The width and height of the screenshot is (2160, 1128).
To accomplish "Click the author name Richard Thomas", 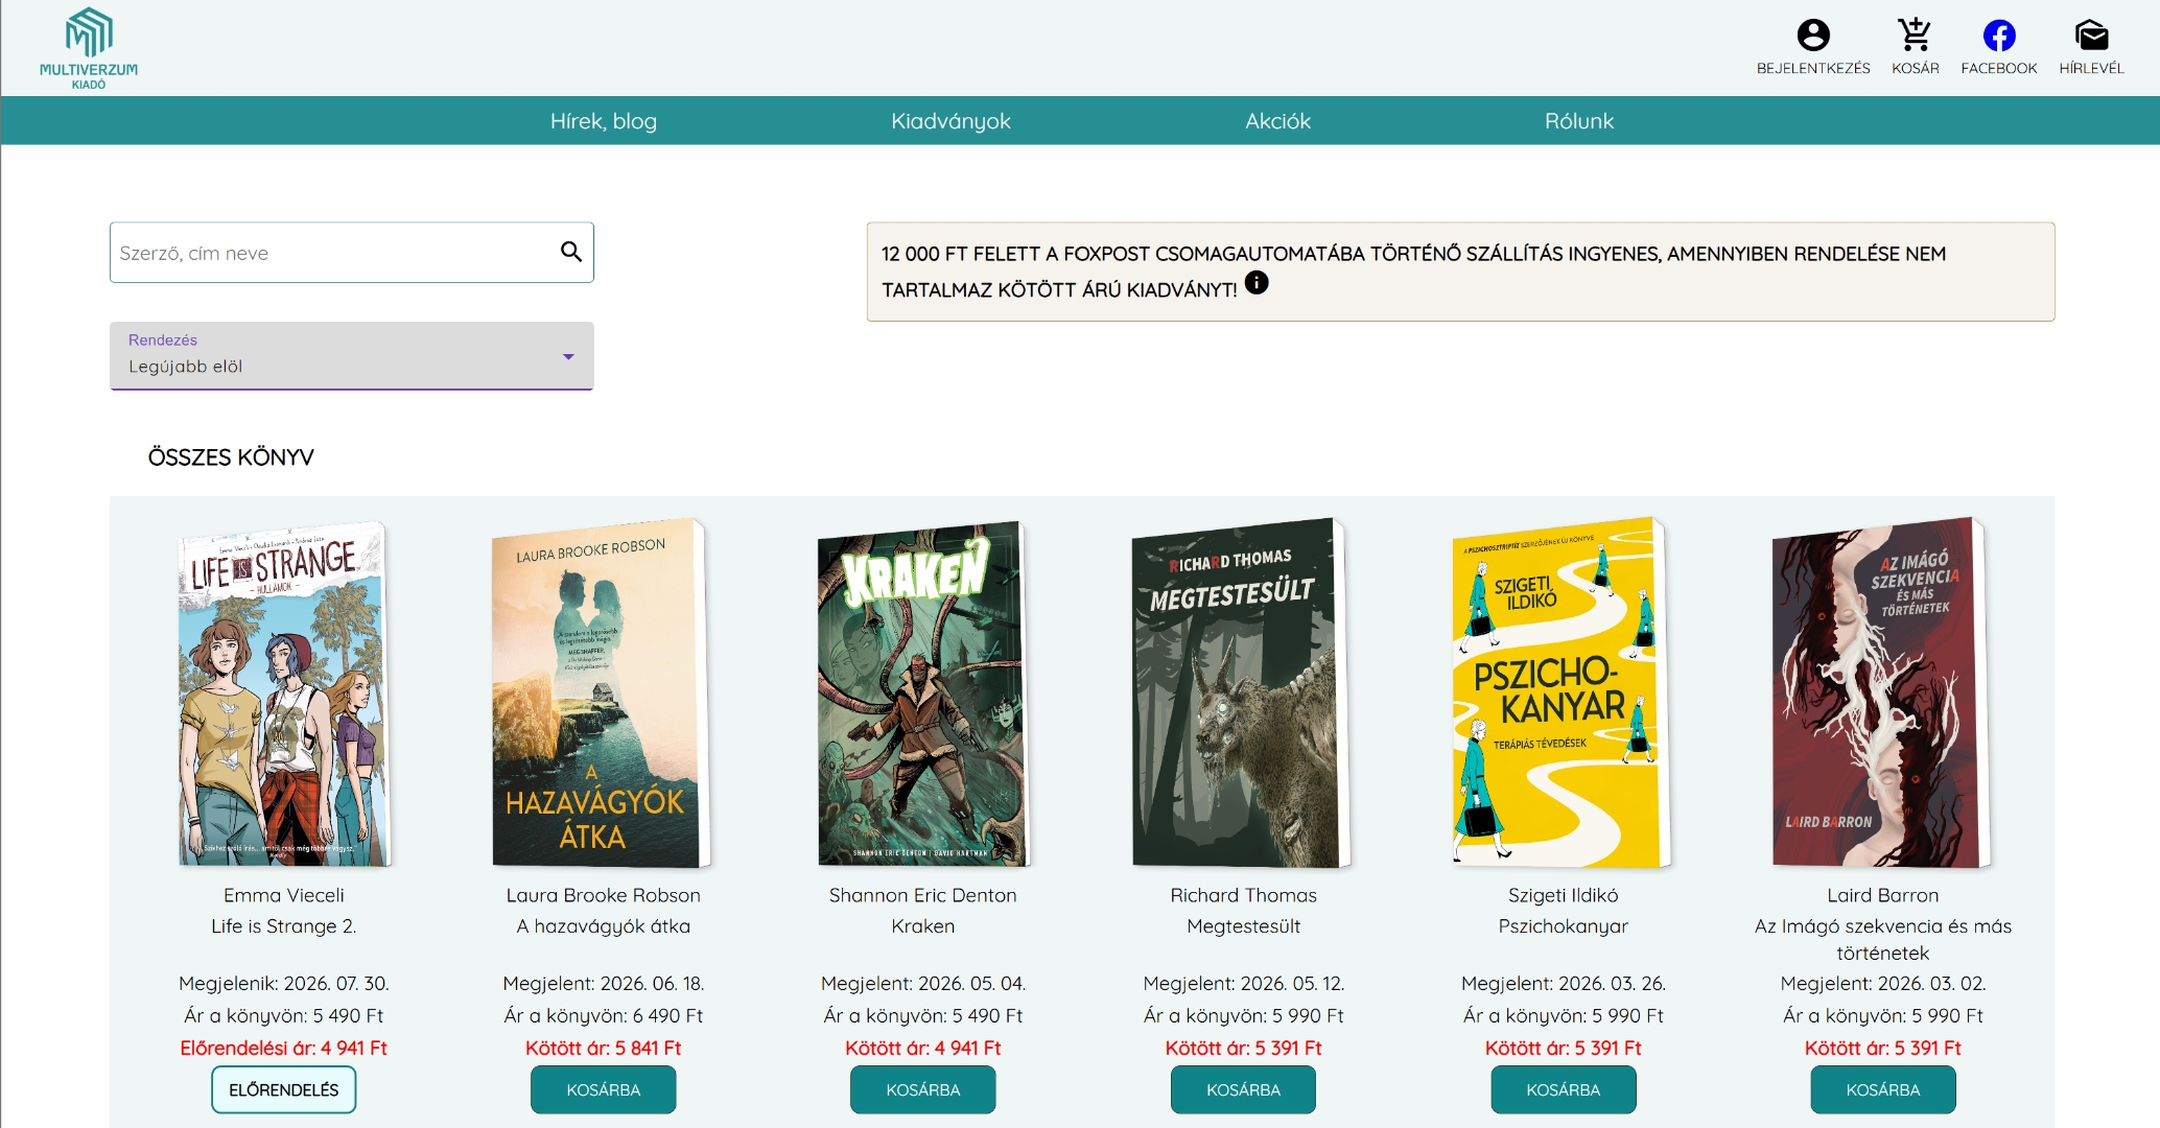I will click(x=1243, y=895).
